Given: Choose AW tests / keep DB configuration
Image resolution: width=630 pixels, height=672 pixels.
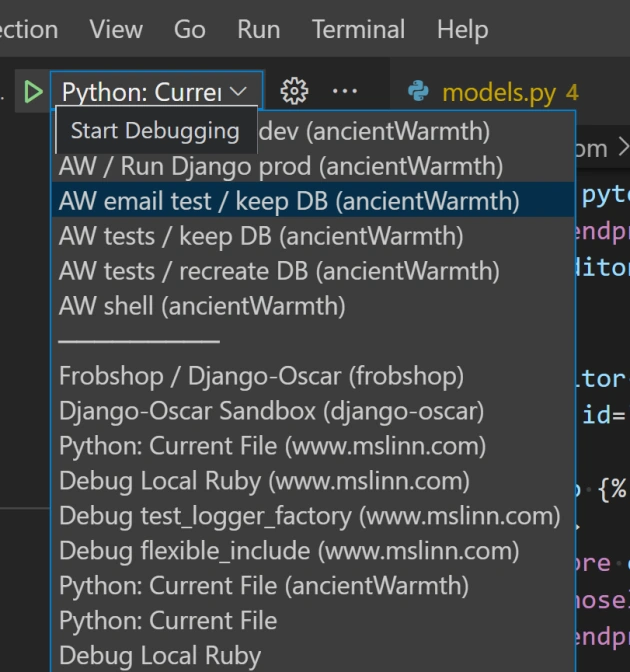Looking at the screenshot, I should pyautogui.click(x=261, y=236).
